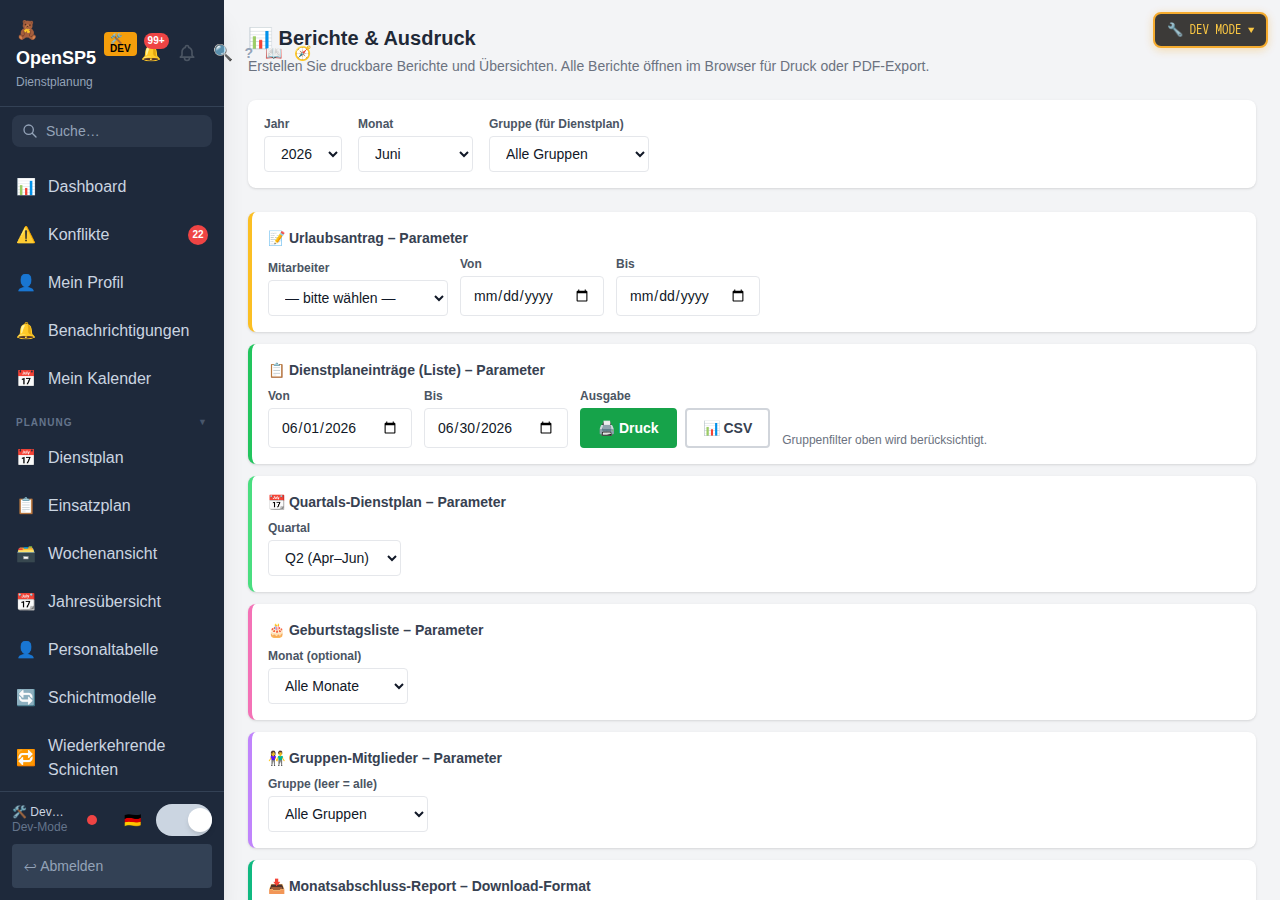The image size is (1280, 900).
Task: Open Konflikte in the sidebar
Action: (x=112, y=234)
